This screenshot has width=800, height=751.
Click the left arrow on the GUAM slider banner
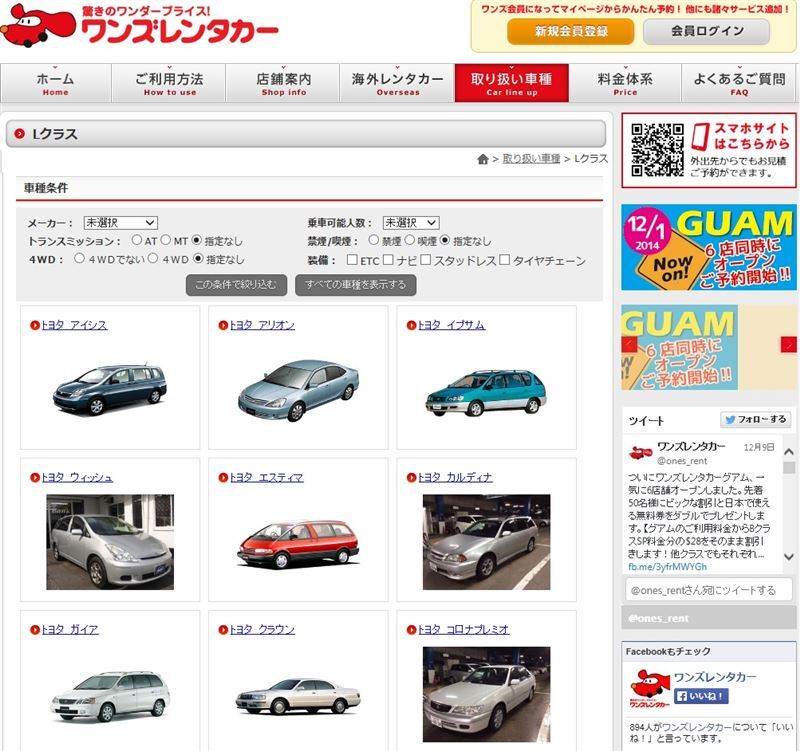coord(629,345)
